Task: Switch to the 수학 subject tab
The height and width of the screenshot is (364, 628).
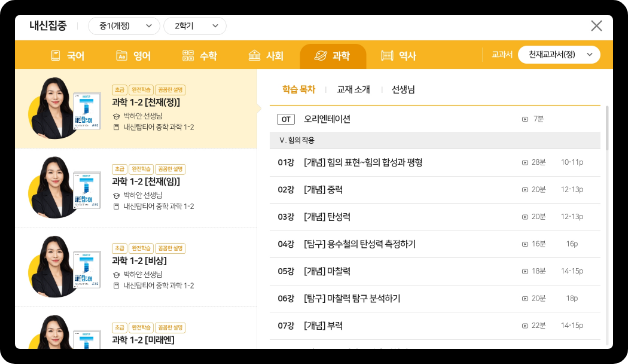Action: pos(199,56)
